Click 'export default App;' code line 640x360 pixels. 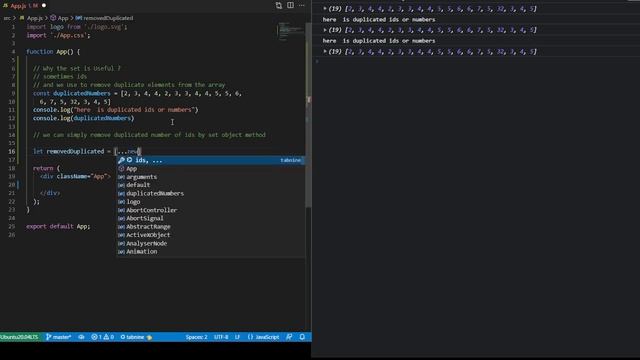[58, 226]
